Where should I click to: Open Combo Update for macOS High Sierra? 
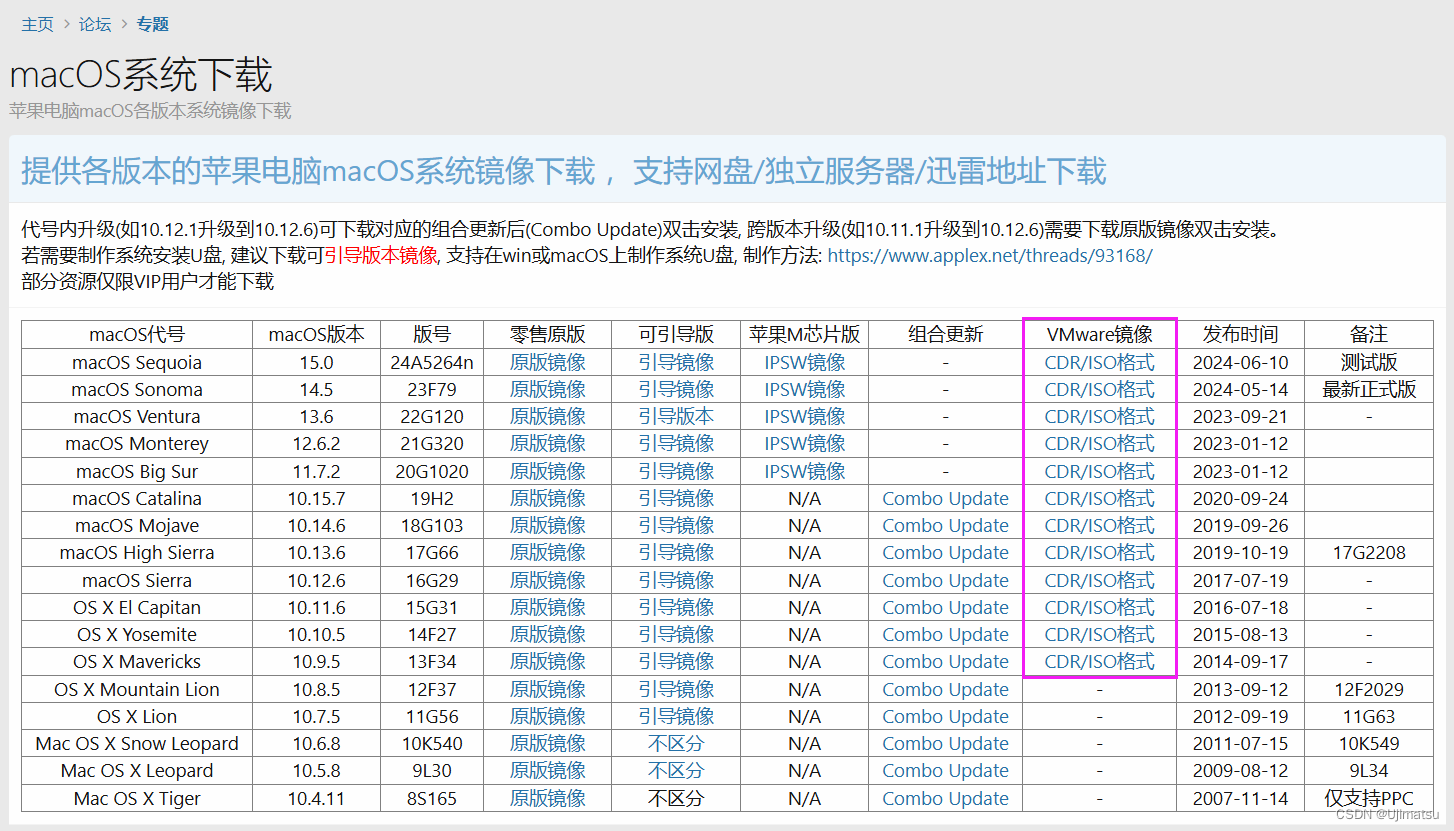(945, 552)
